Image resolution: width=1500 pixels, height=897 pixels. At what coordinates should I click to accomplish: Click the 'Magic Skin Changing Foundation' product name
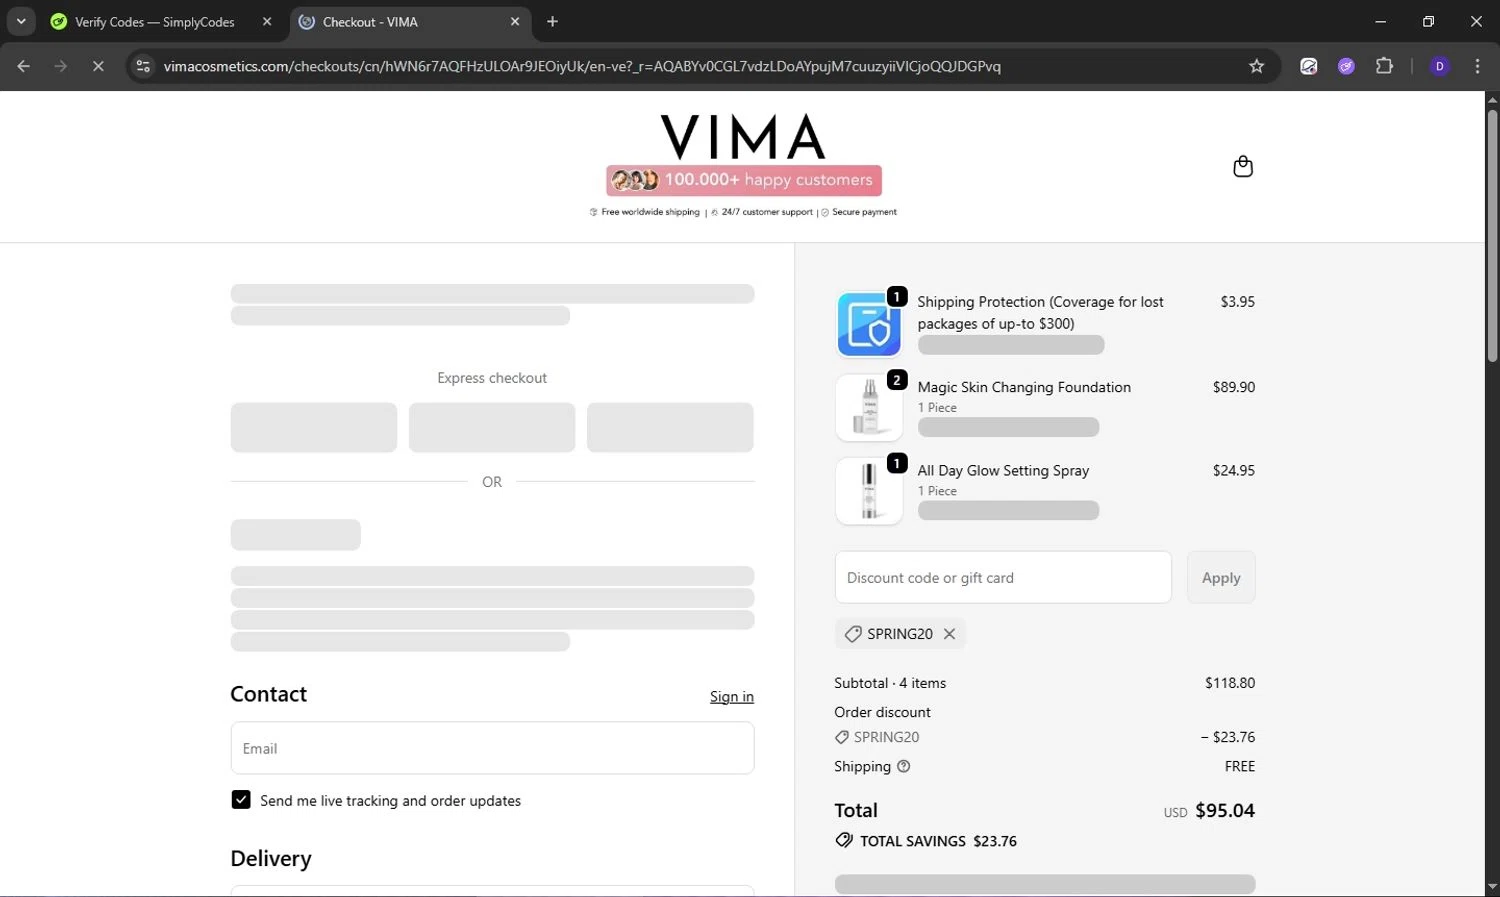[1024, 387]
